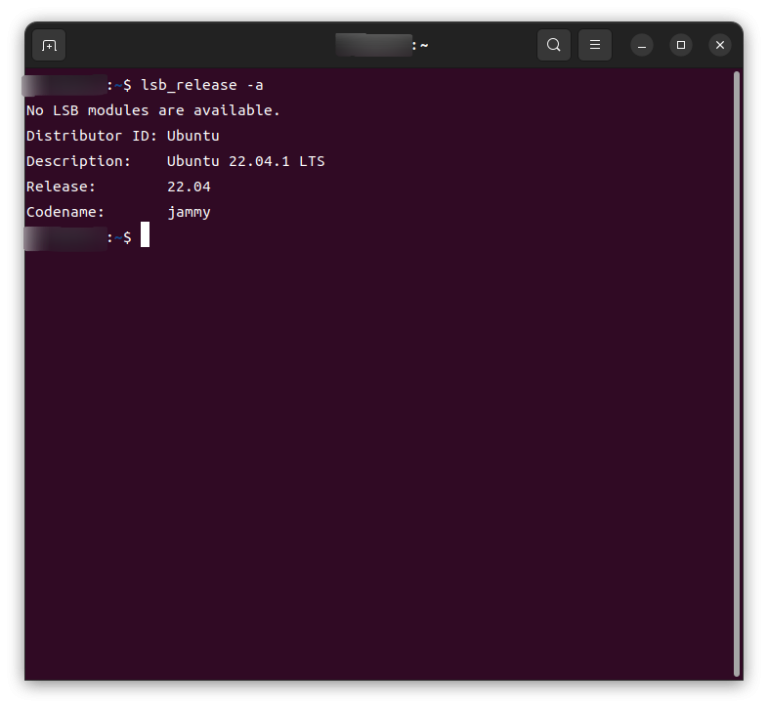Image resolution: width=768 pixels, height=708 pixels.
Task: Click the 'Release:' label
Action: pos(61,186)
